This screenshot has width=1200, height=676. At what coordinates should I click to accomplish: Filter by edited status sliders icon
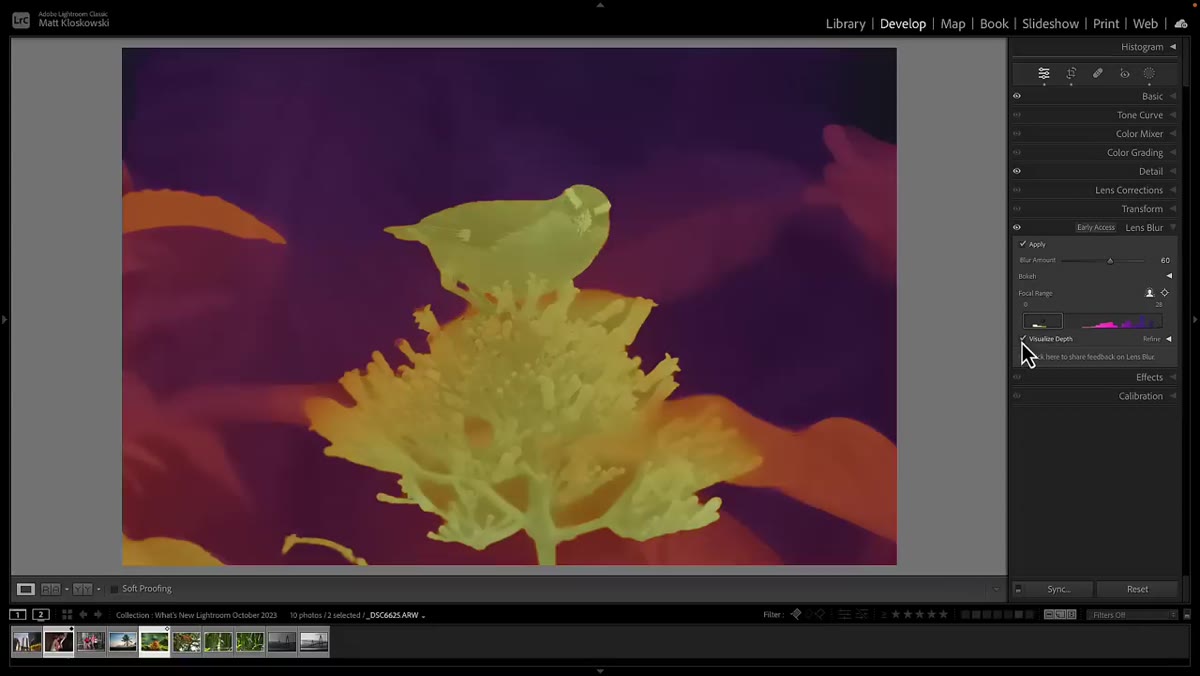(845, 614)
